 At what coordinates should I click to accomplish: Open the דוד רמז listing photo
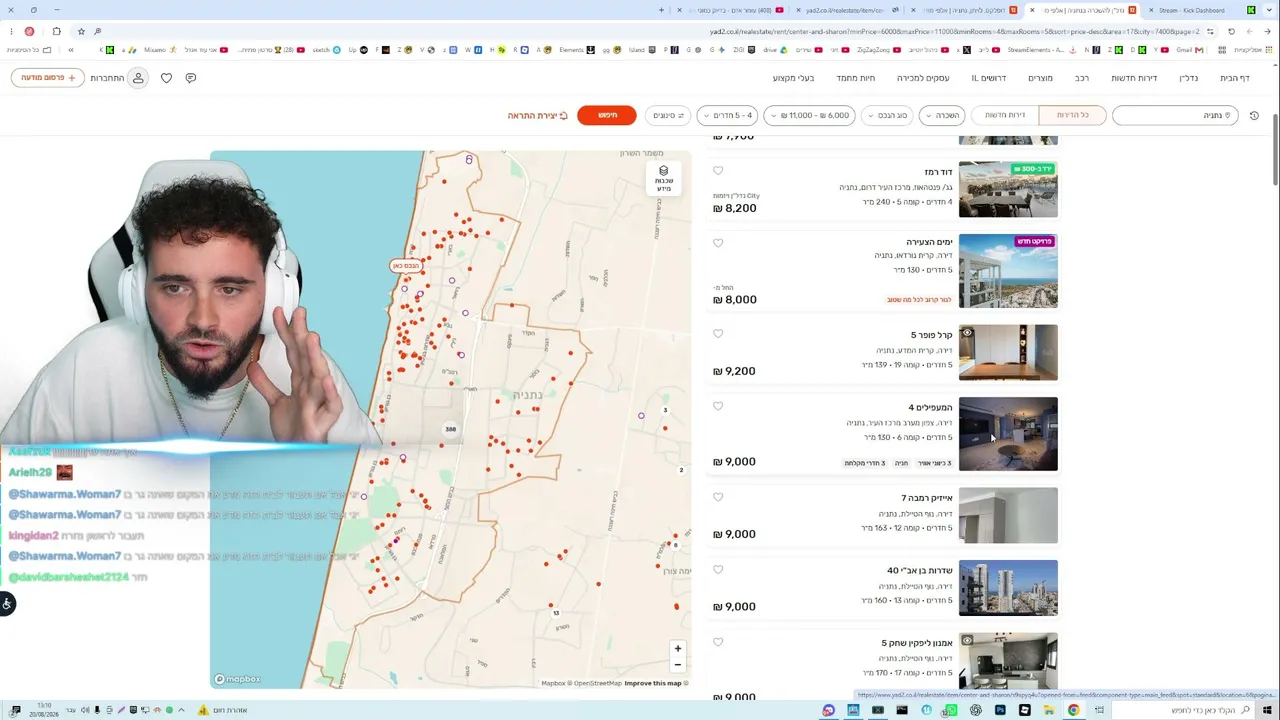pyautogui.click(x=1008, y=189)
